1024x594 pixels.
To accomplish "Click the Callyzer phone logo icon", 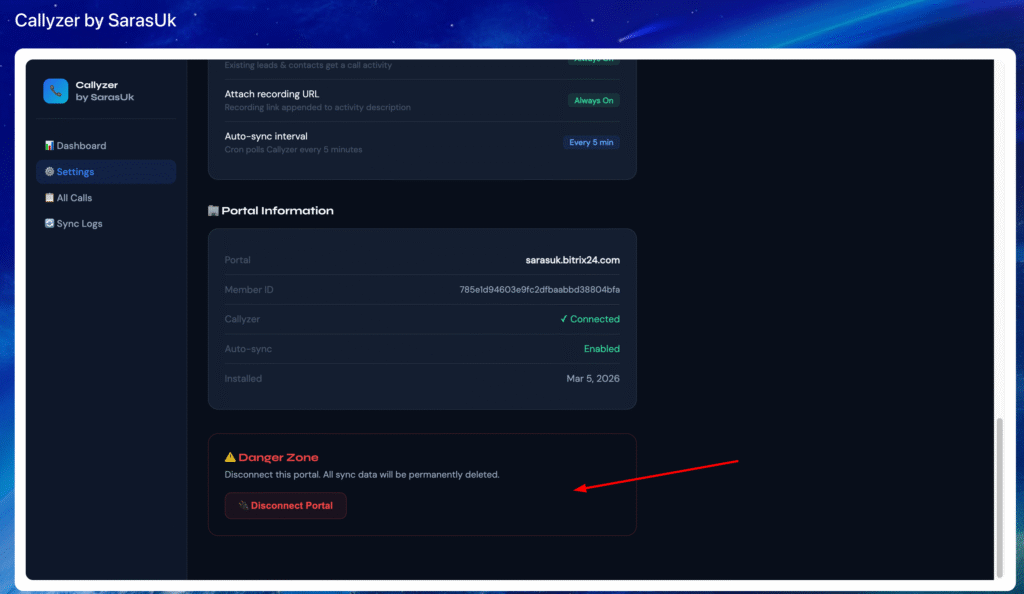I will pos(55,91).
